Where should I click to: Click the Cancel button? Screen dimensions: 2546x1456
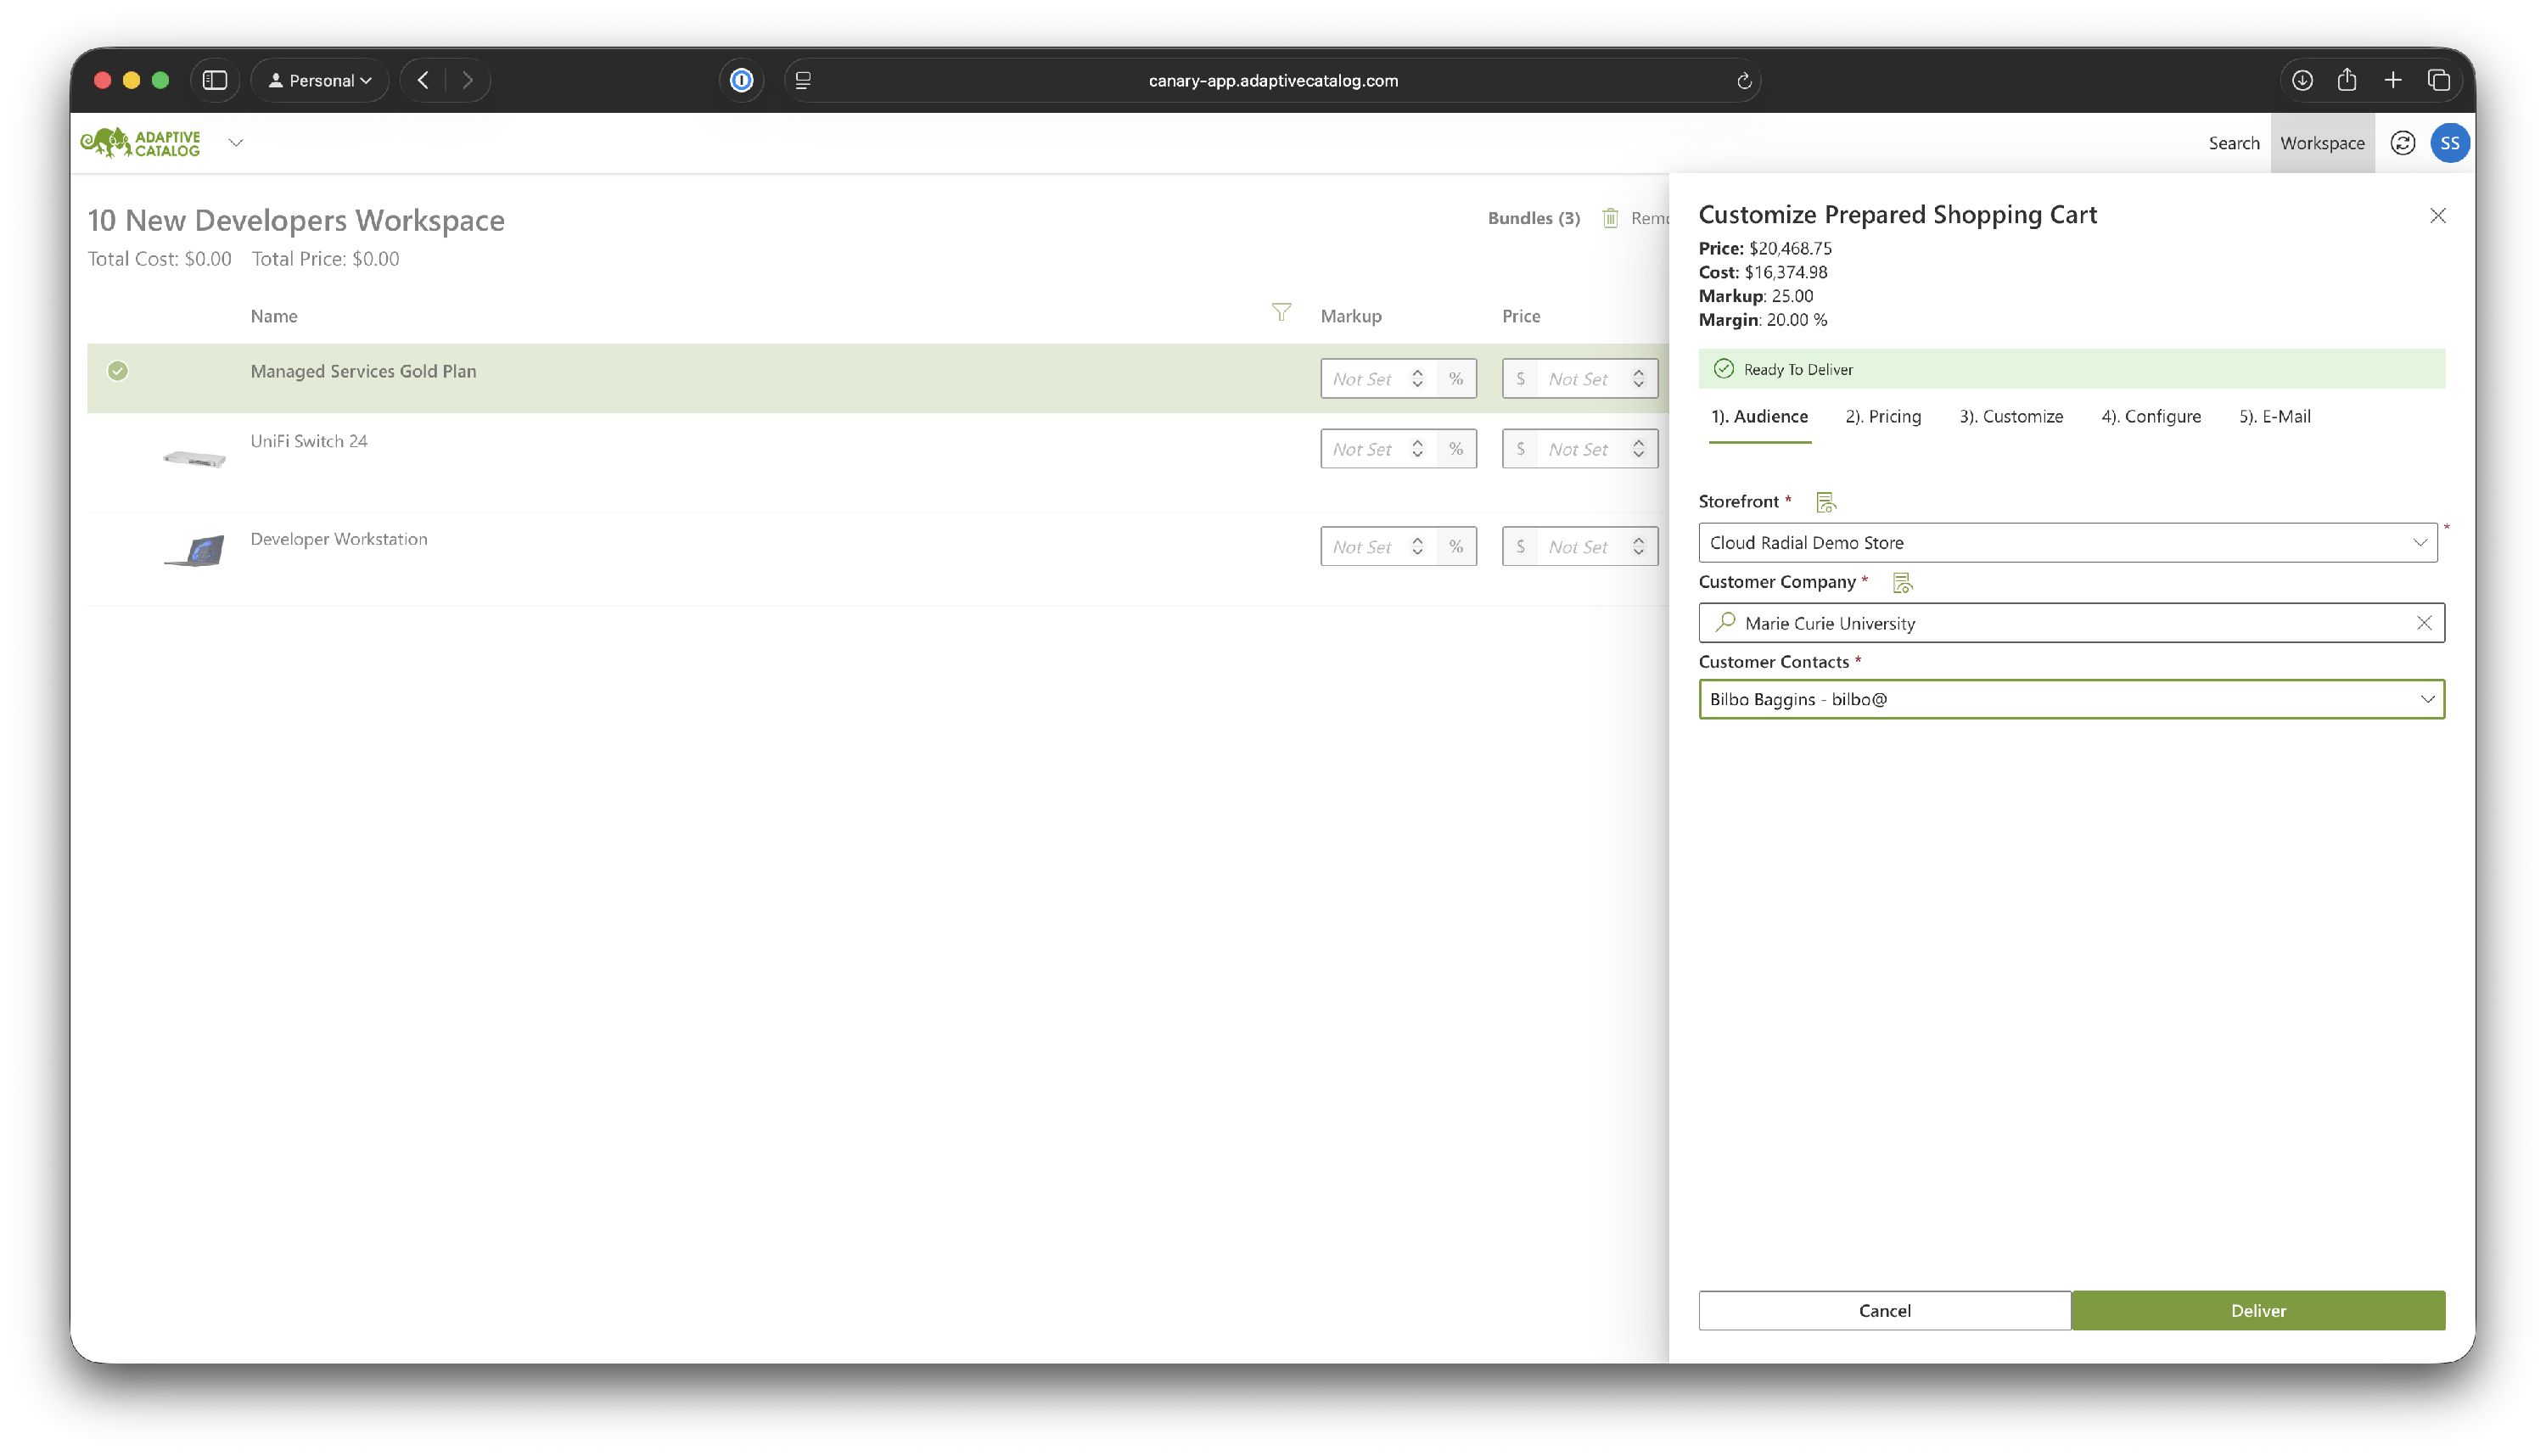pyautogui.click(x=1884, y=1310)
